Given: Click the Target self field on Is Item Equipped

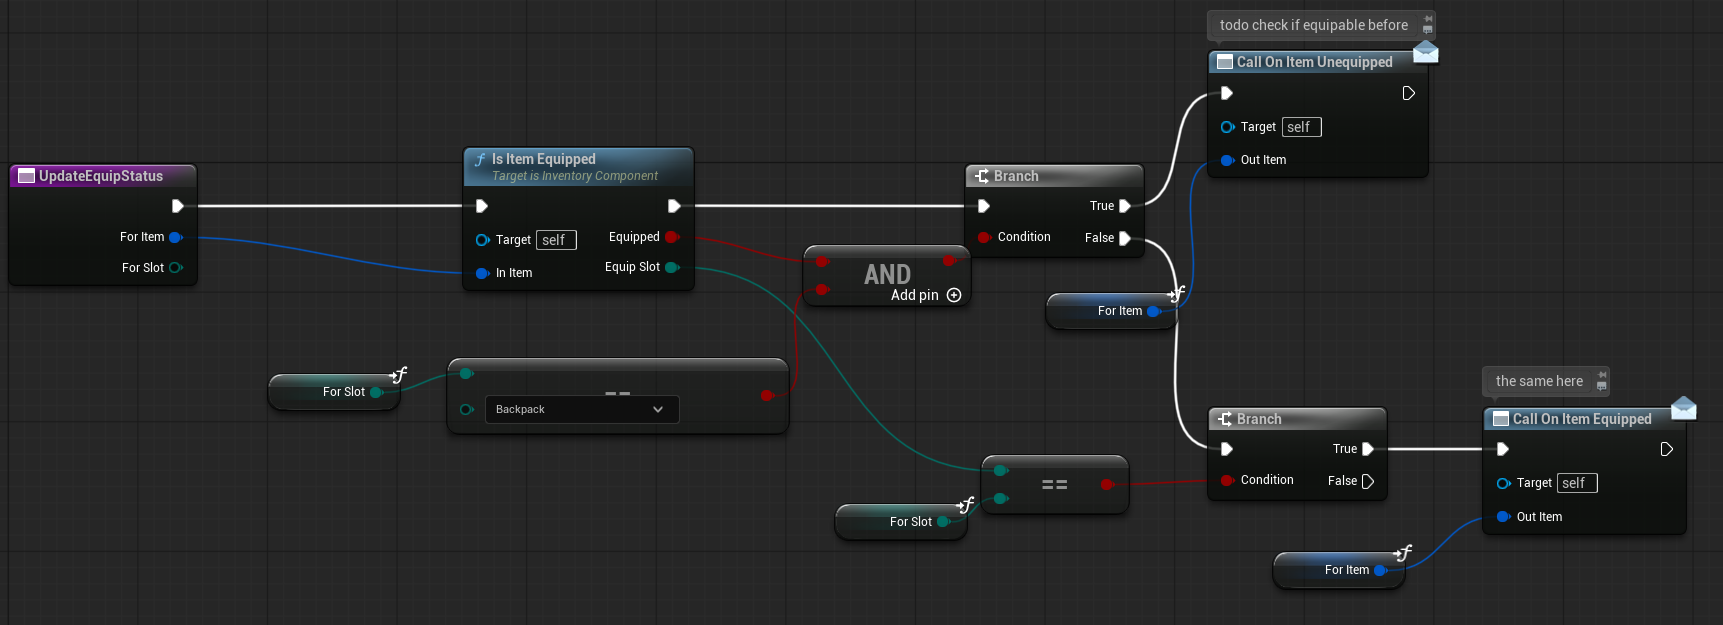Looking at the screenshot, I should [555, 240].
